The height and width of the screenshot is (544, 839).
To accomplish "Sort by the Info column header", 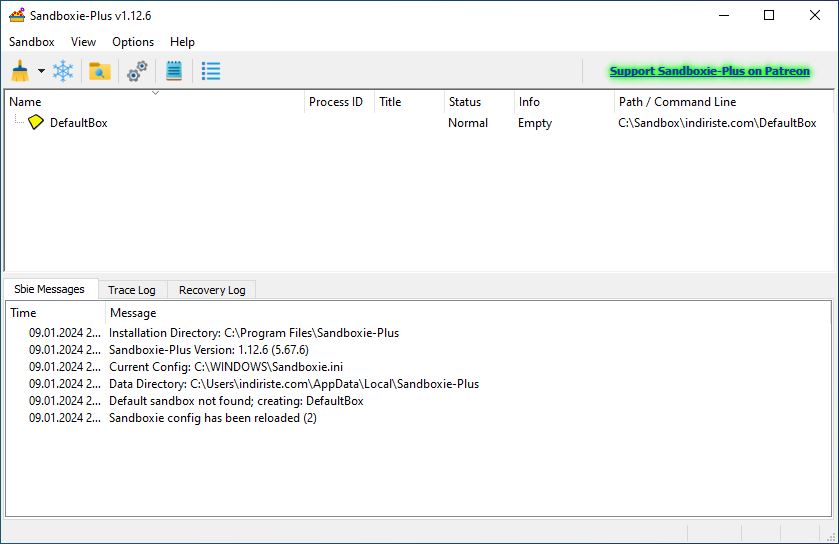I will pos(563,102).
